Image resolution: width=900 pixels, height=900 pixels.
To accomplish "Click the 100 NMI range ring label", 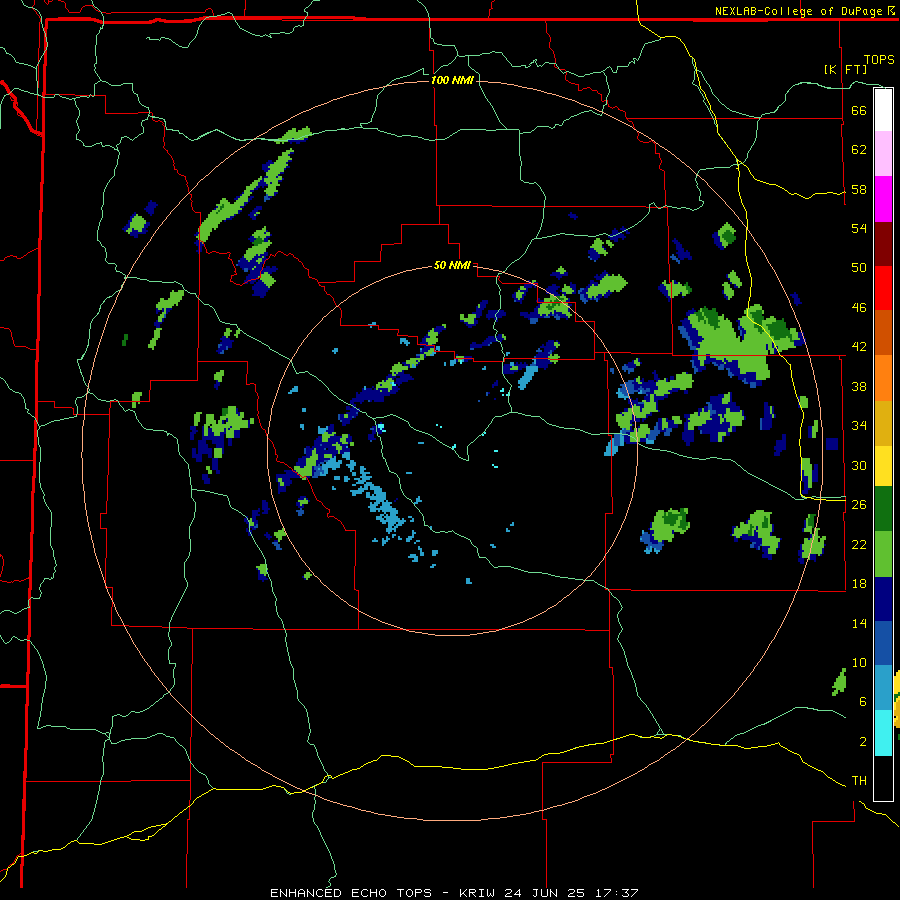I will [x=452, y=80].
